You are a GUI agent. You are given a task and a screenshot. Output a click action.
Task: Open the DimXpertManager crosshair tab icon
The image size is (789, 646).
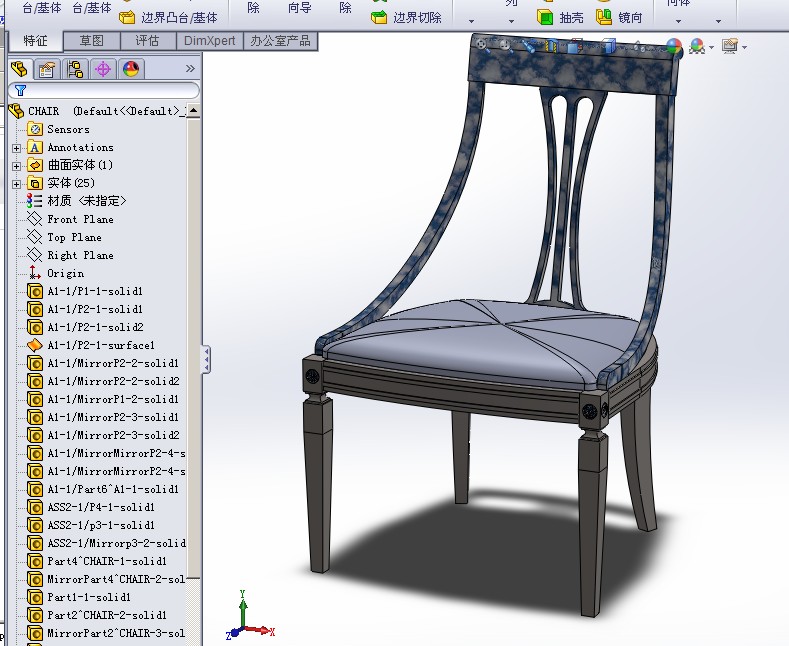(103, 69)
